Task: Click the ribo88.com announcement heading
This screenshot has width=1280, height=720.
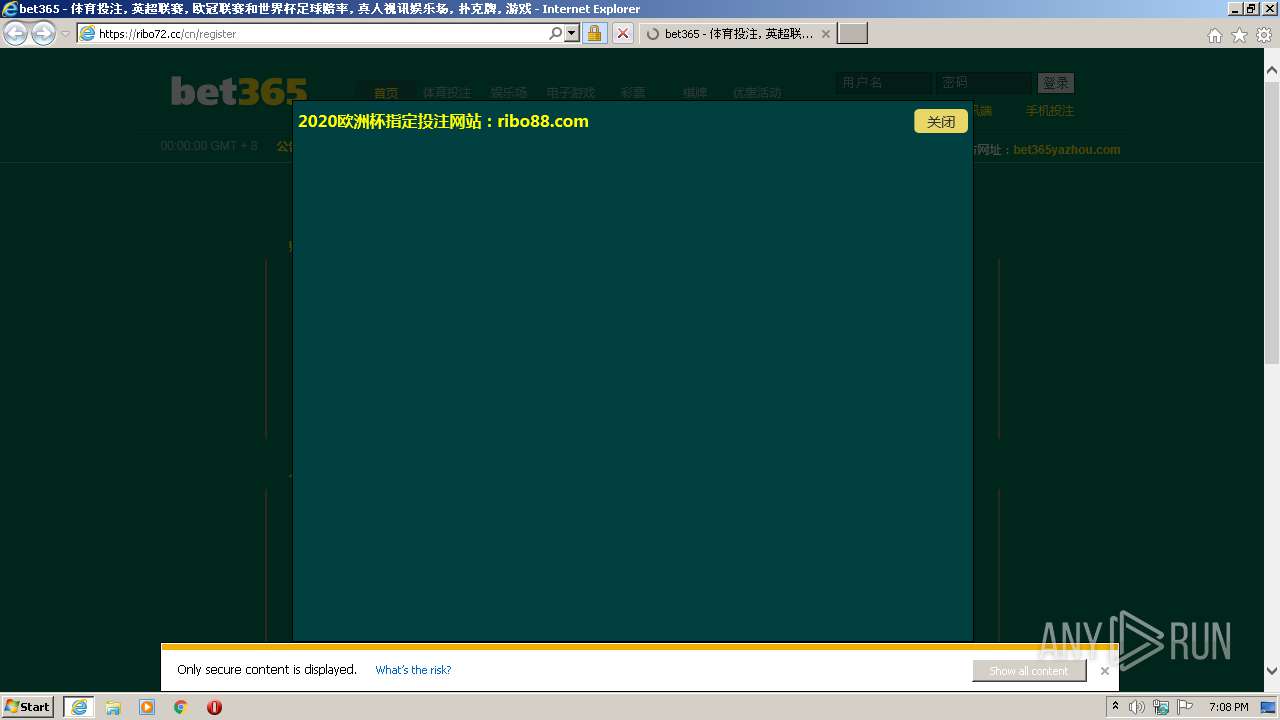Action: tap(443, 121)
